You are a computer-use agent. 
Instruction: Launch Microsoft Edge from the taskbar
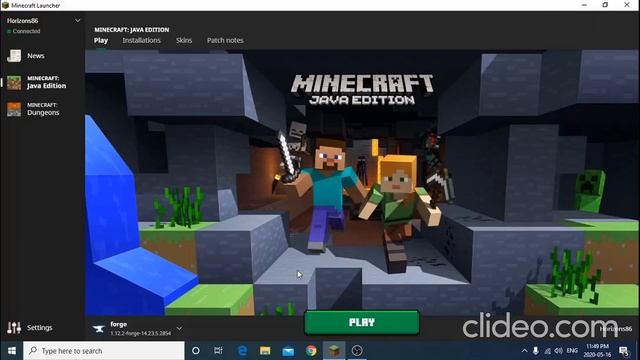(242, 351)
